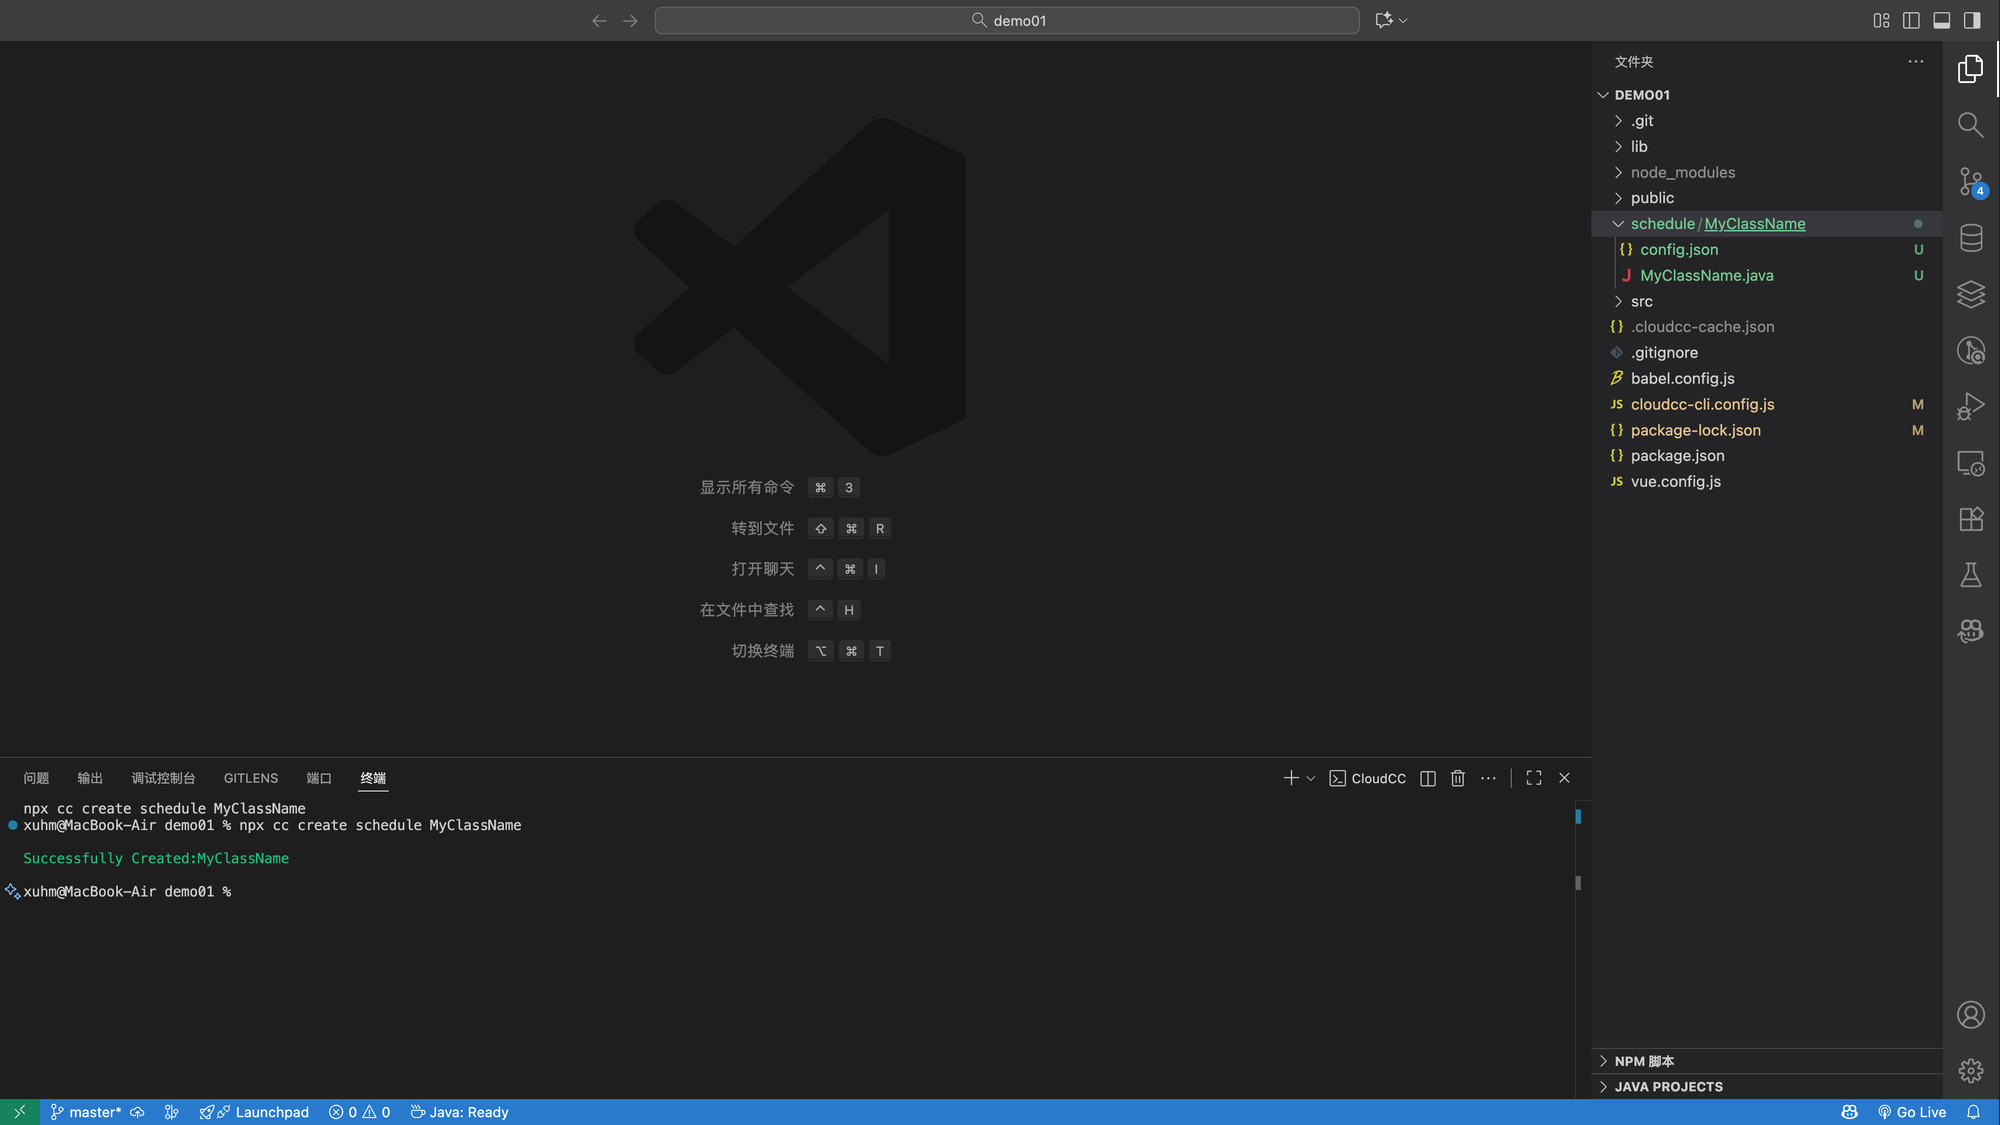Click the kill terminal trash icon
This screenshot has height=1125, width=2000.
[x=1457, y=778]
